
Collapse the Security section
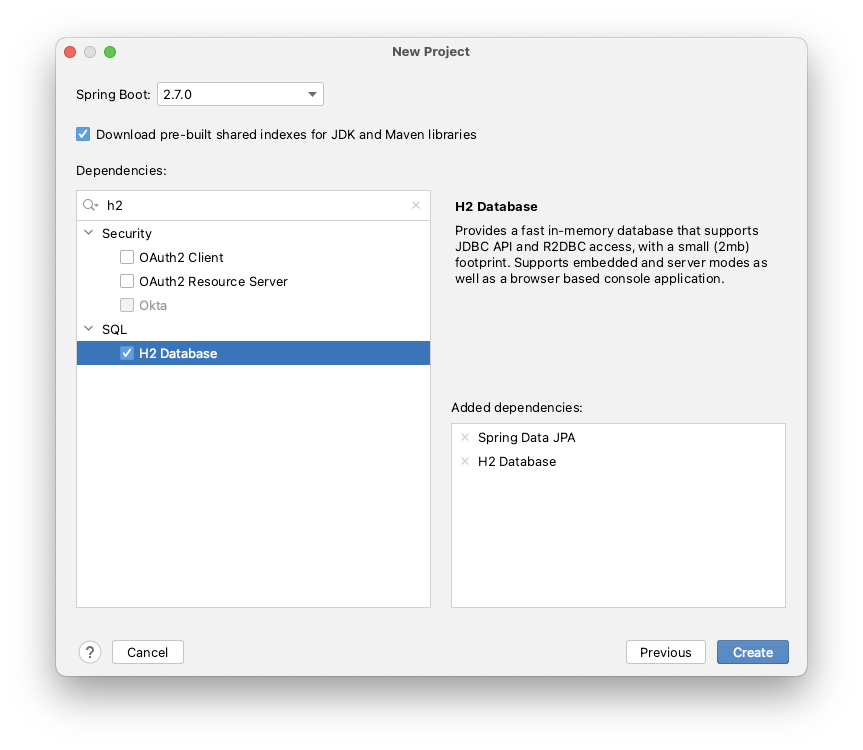click(x=88, y=233)
